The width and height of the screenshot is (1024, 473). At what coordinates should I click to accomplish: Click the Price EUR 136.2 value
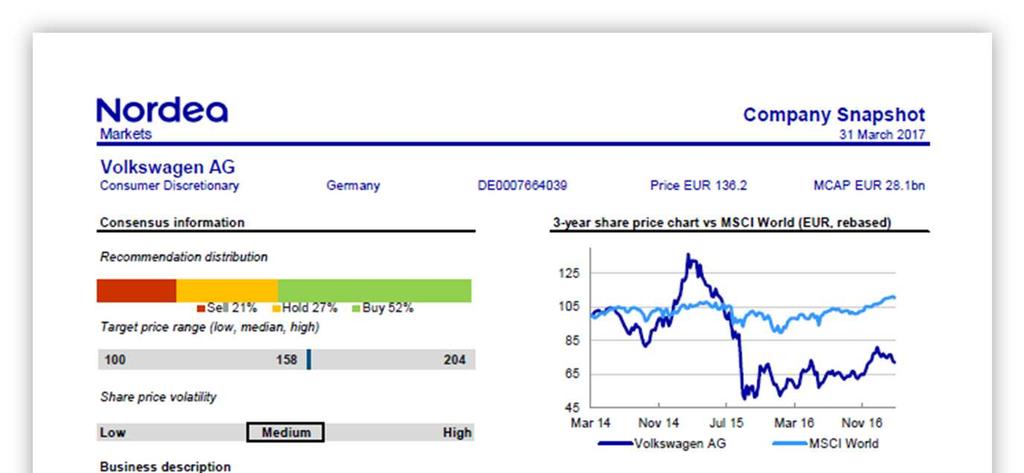coord(698,186)
